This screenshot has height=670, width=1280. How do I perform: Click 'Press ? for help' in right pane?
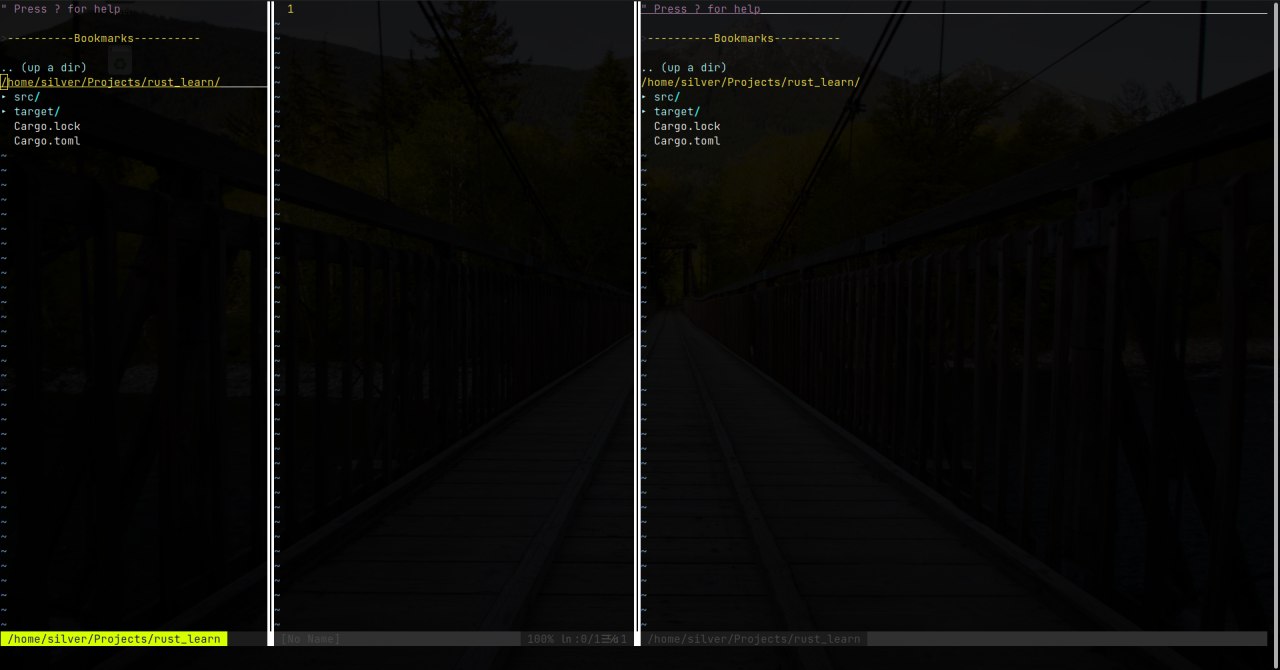pos(707,9)
